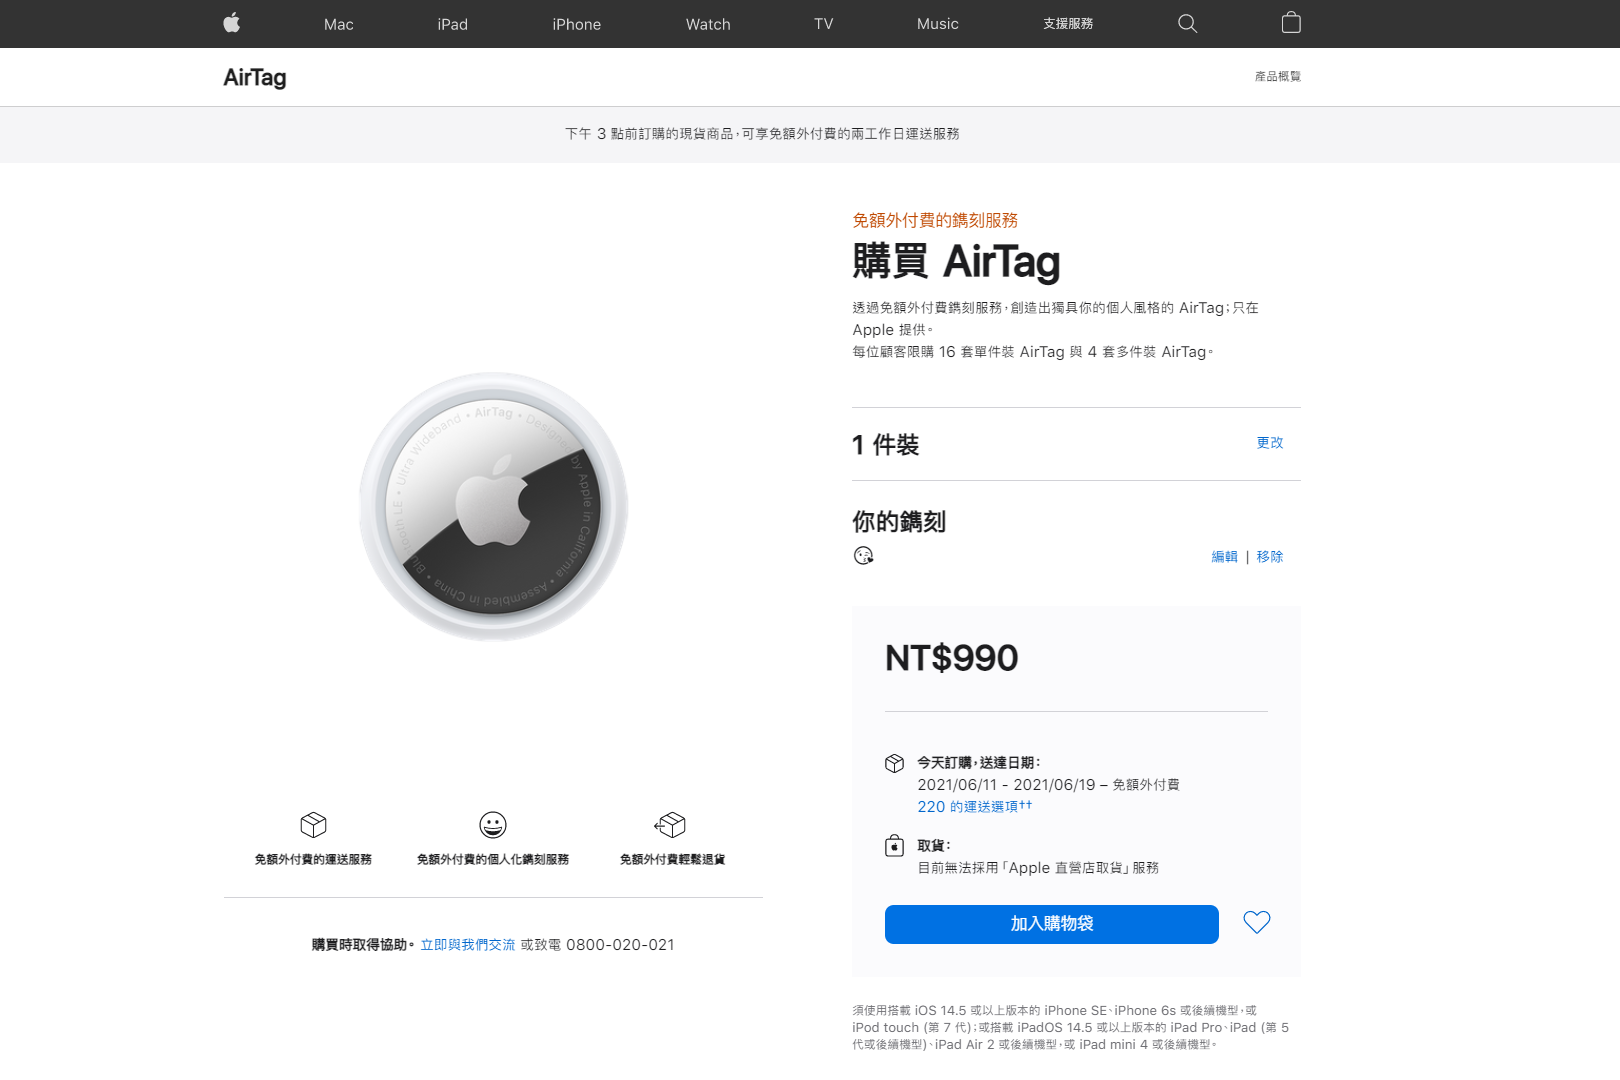
Task: Click the iOS 14.5 compatibility footnote
Action: [1071, 1028]
